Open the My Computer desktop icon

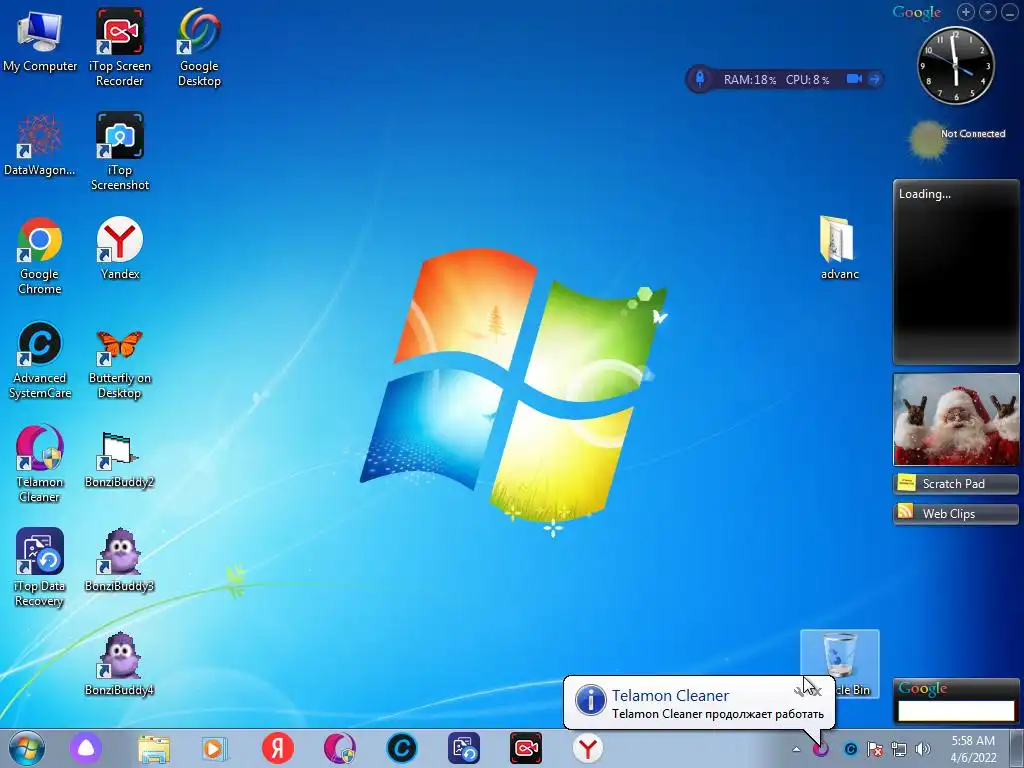[40, 40]
